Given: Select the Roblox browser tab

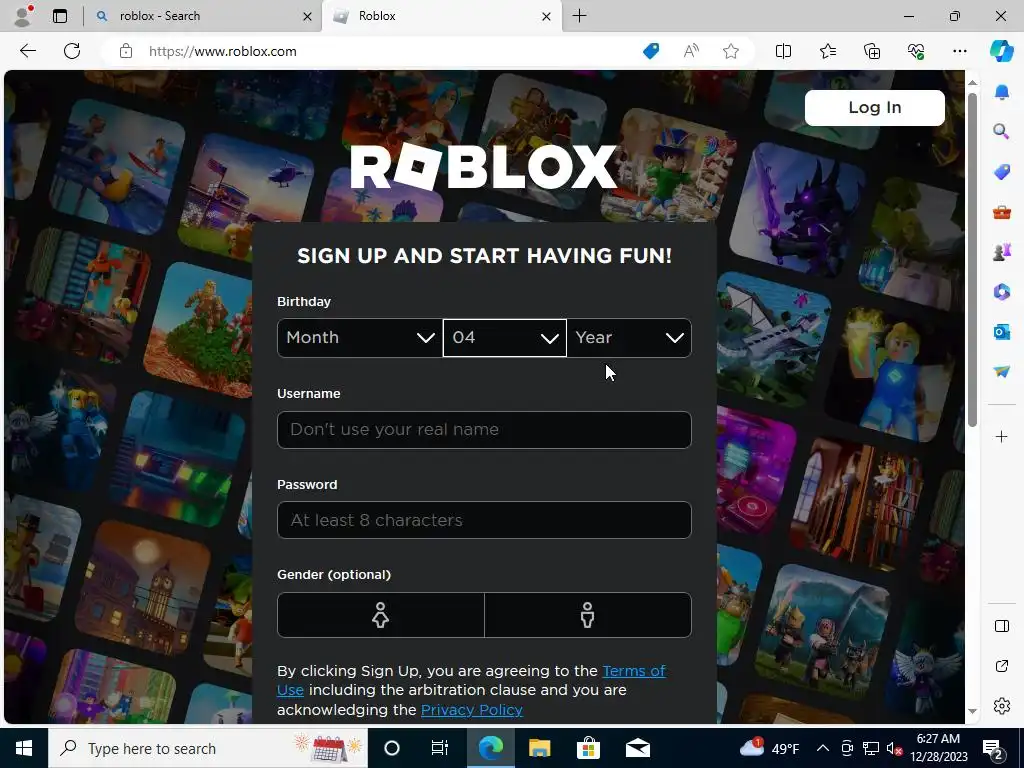Looking at the screenshot, I should click(x=441, y=16).
